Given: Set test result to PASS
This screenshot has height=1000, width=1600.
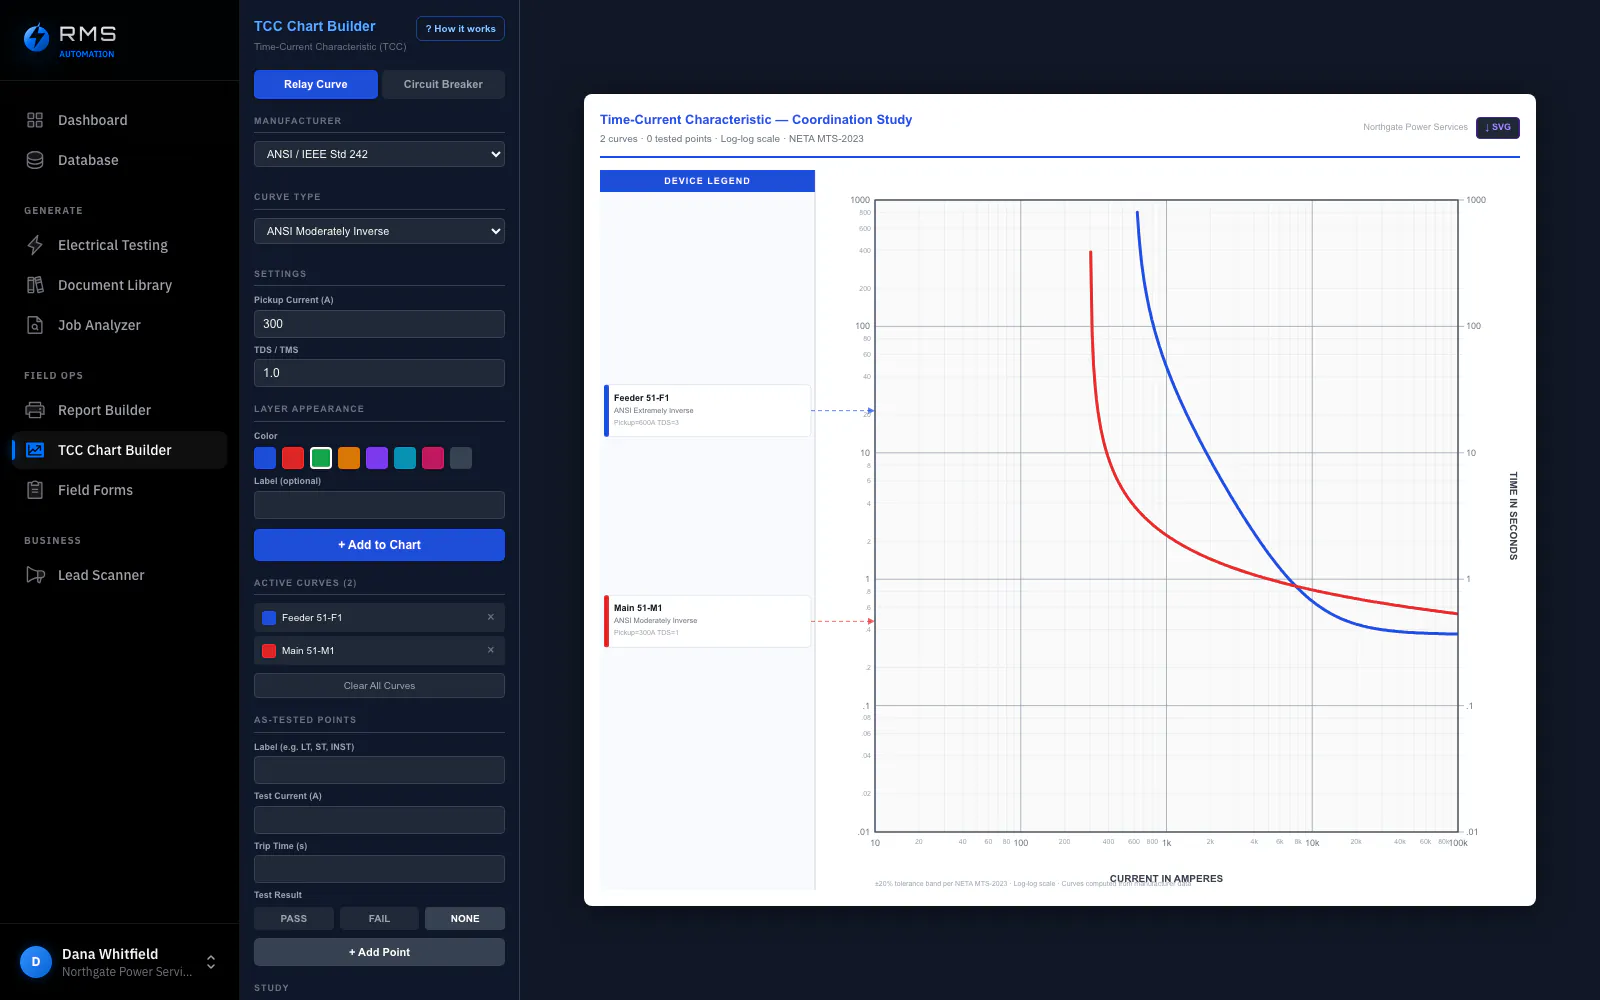Looking at the screenshot, I should click(294, 918).
